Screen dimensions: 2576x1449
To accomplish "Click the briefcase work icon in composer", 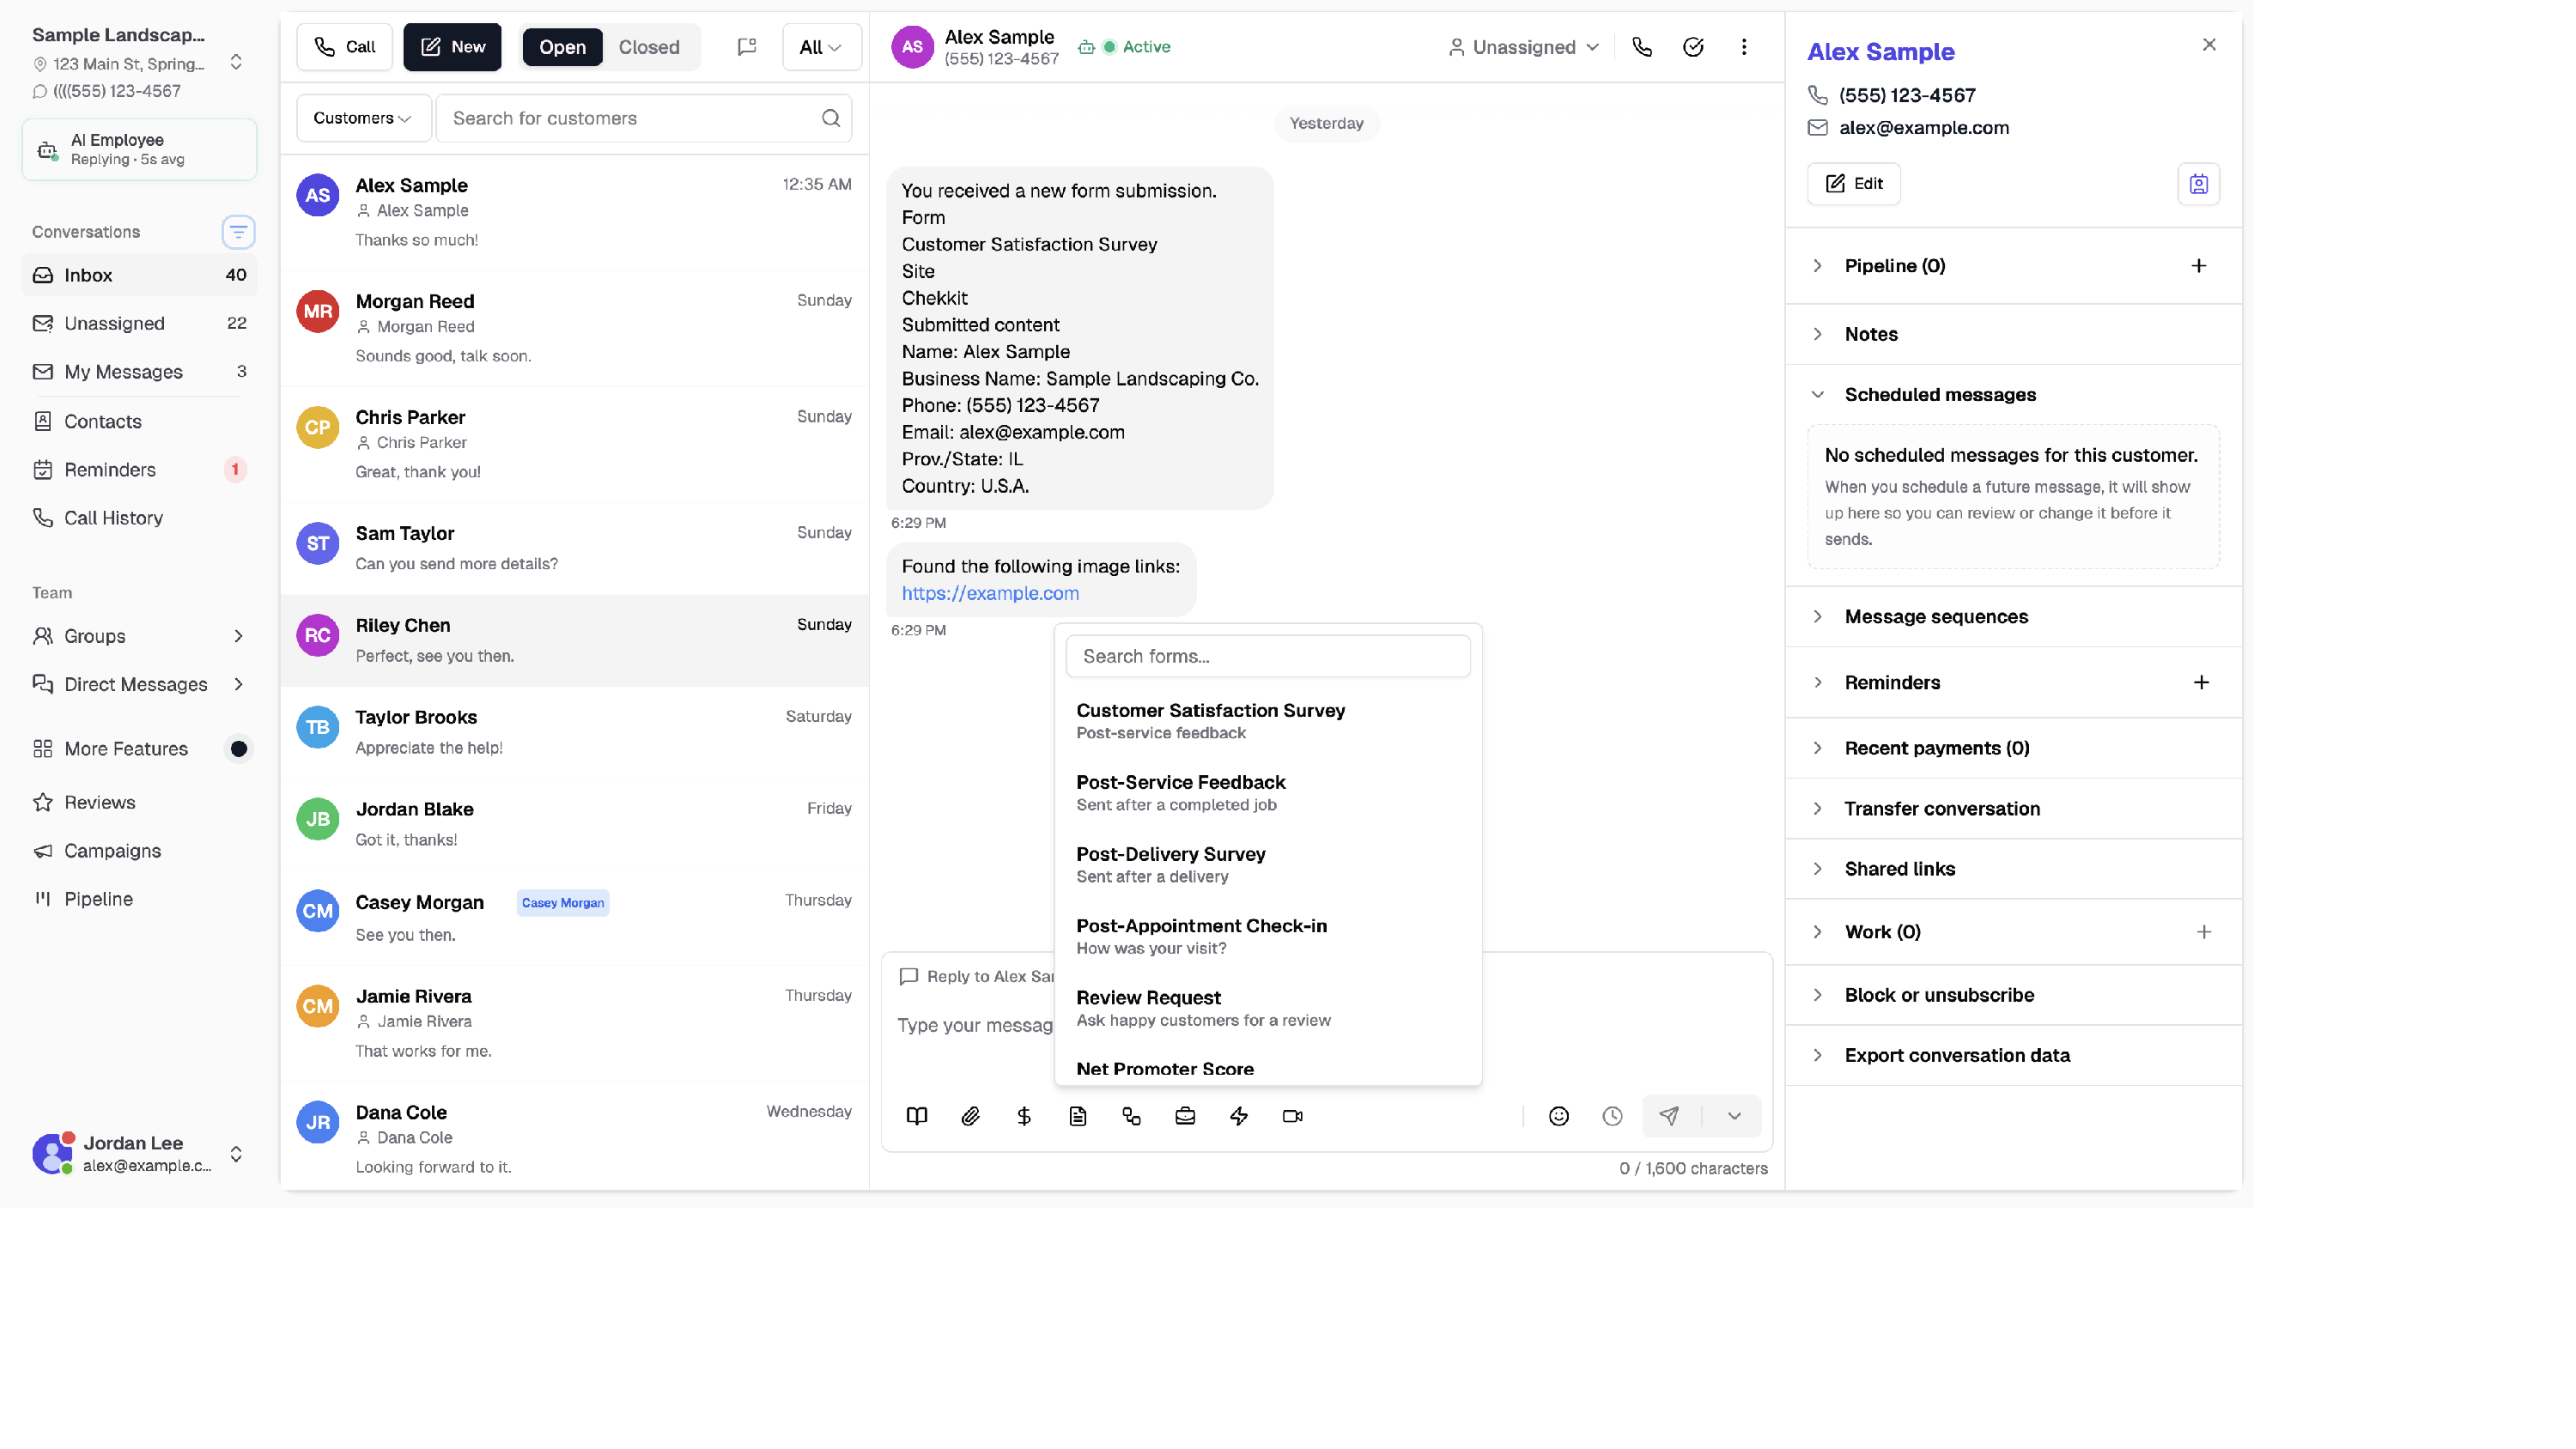I will tap(1185, 1116).
